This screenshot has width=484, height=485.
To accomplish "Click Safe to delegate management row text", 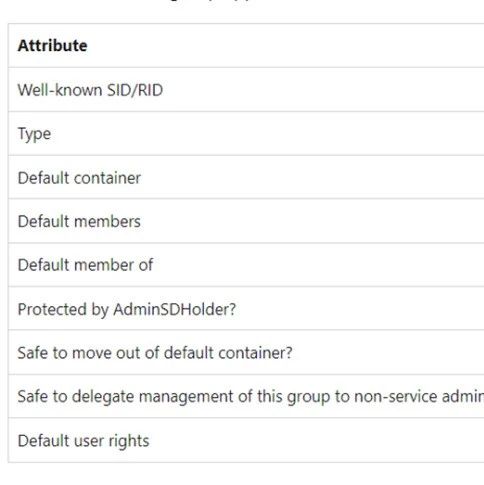I will pos(251,396).
